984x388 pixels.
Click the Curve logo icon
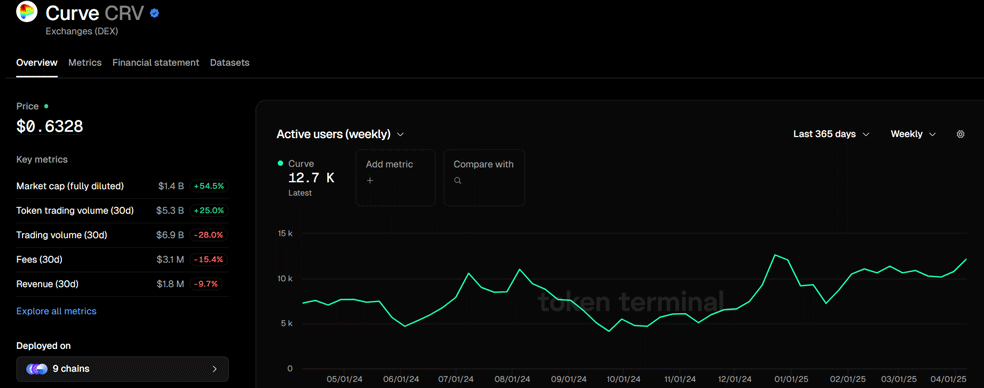26,12
